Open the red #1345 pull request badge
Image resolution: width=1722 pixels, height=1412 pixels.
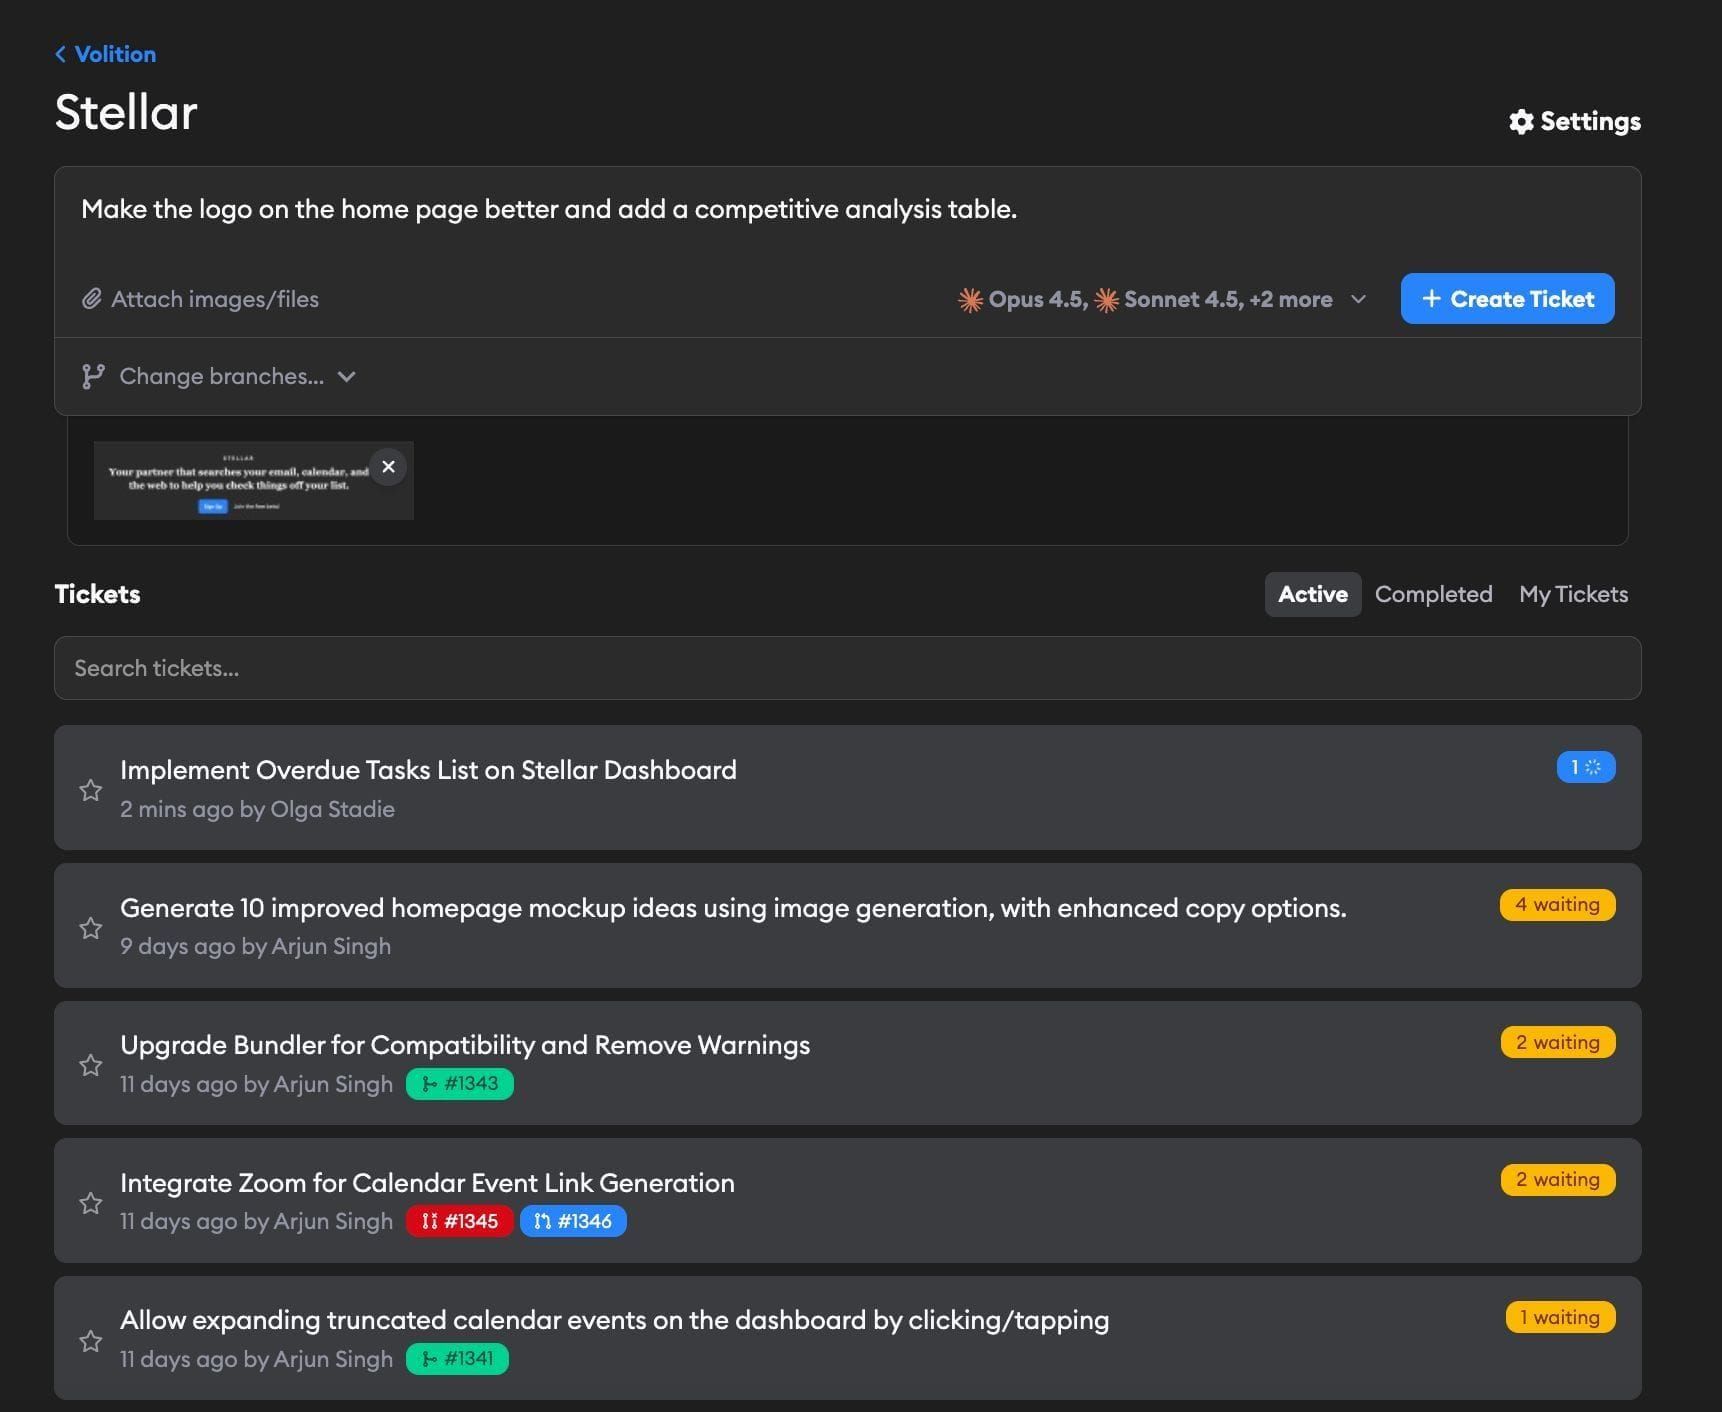459,1220
